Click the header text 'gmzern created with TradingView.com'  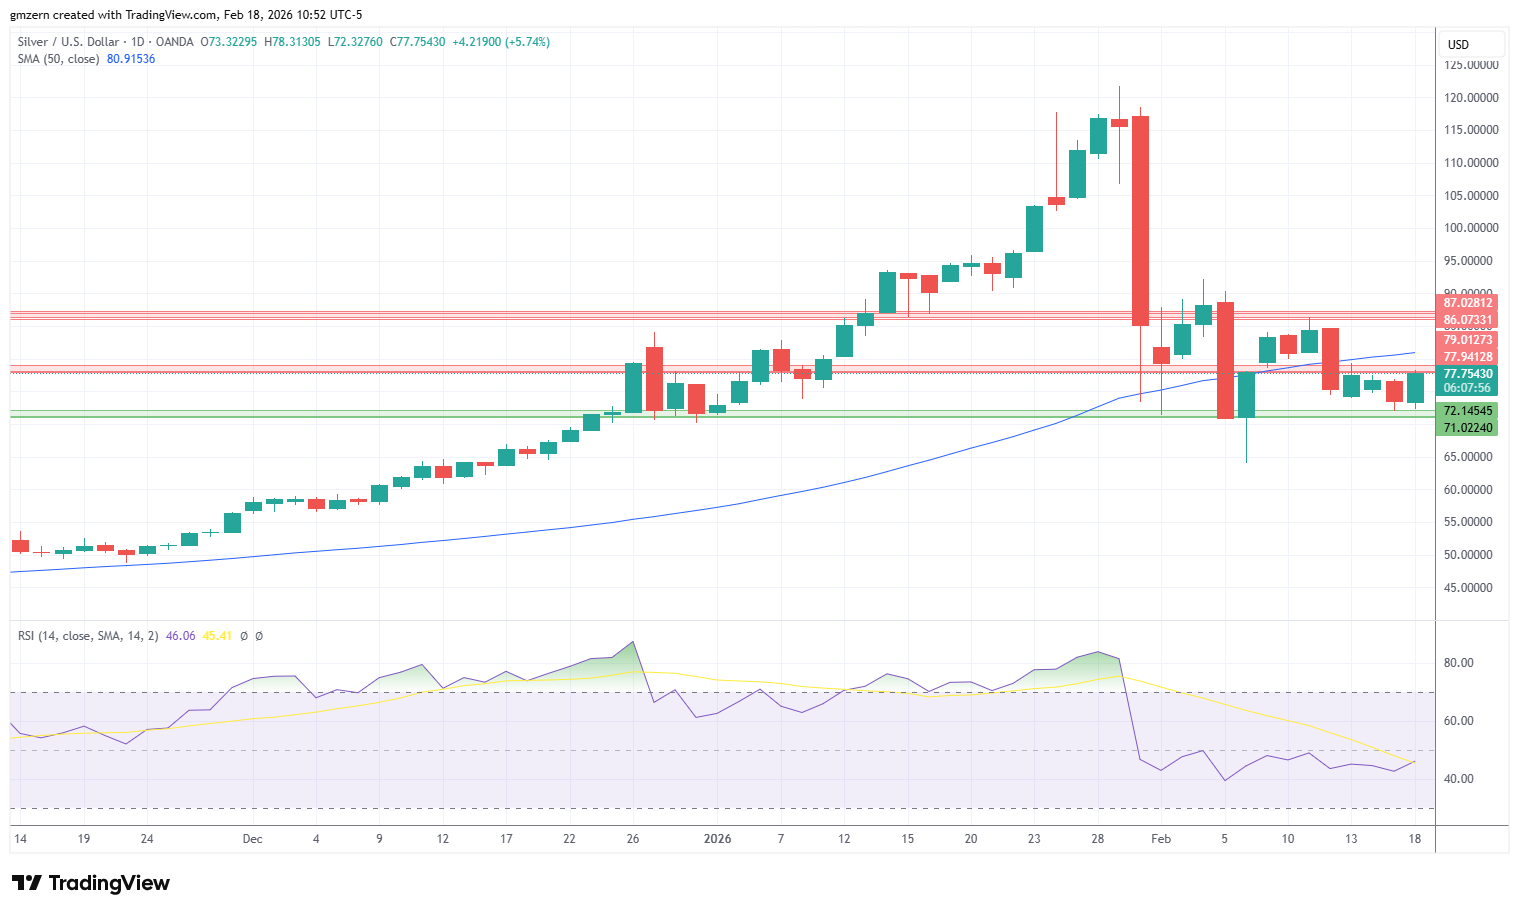(113, 15)
